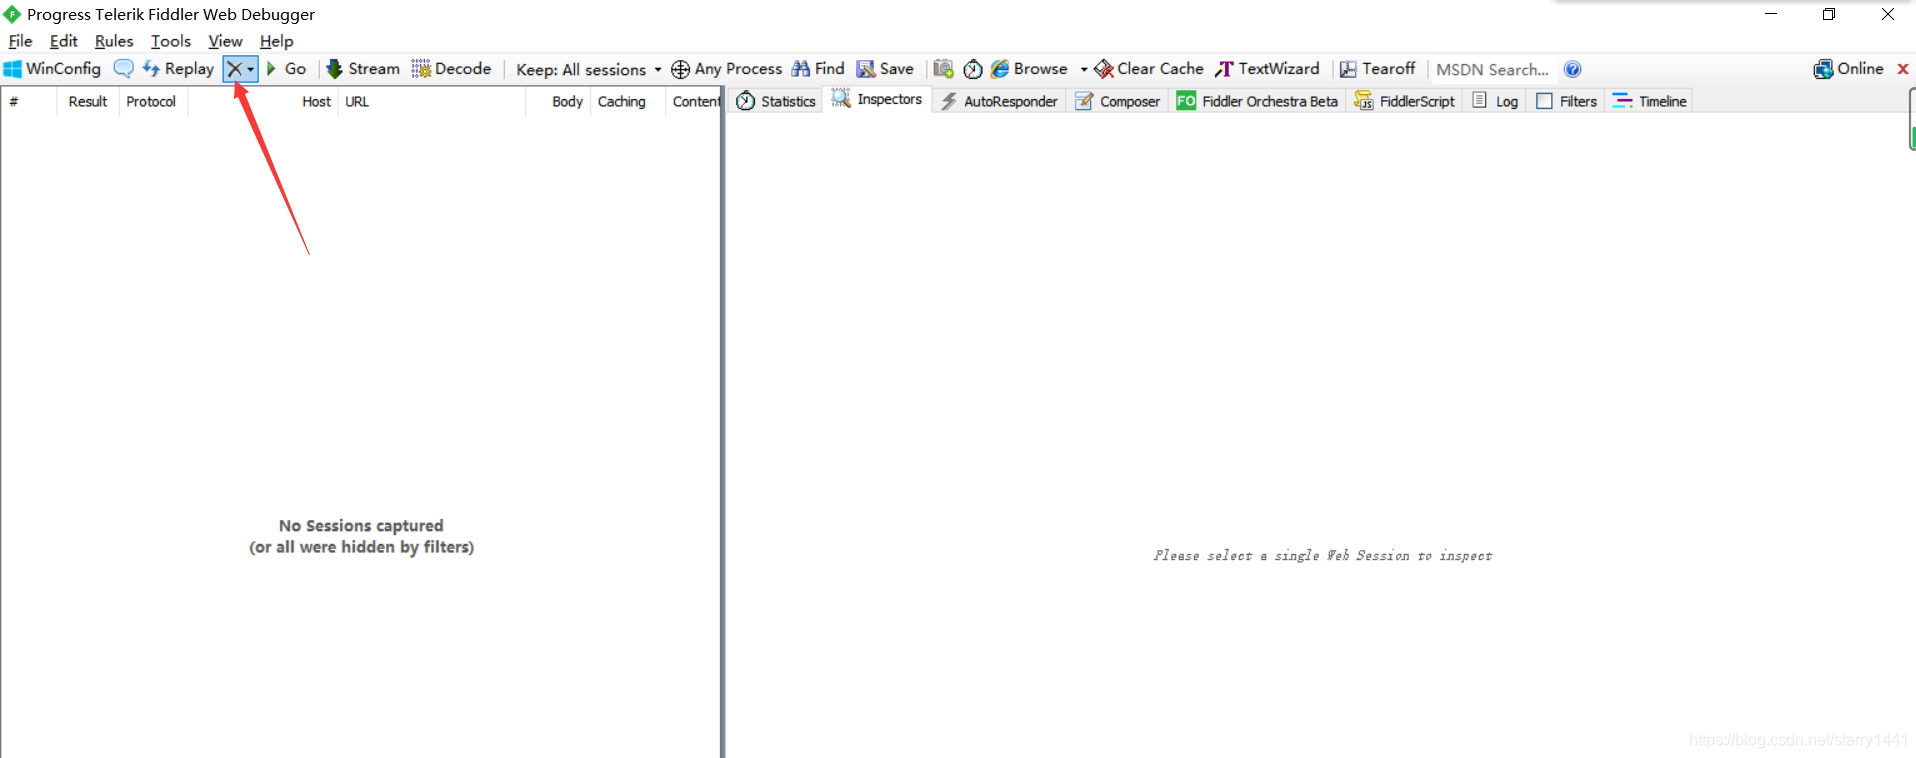The height and width of the screenshot is (758, 1916).
Task: Toggle Decode mode
Action: [451, 69]
